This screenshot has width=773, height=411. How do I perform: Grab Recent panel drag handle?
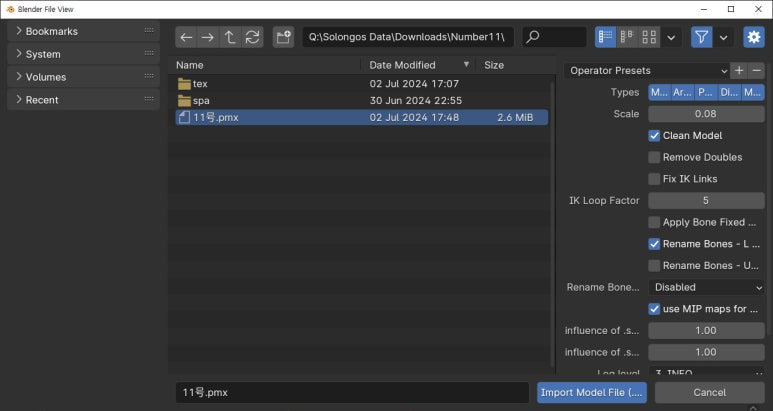coord(149,99)
